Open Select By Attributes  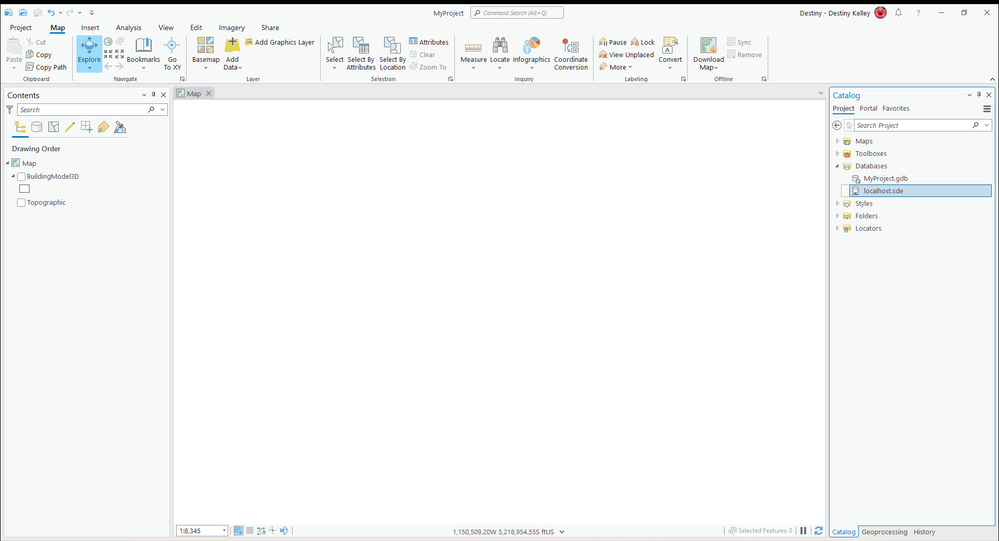tap(361, 54)
